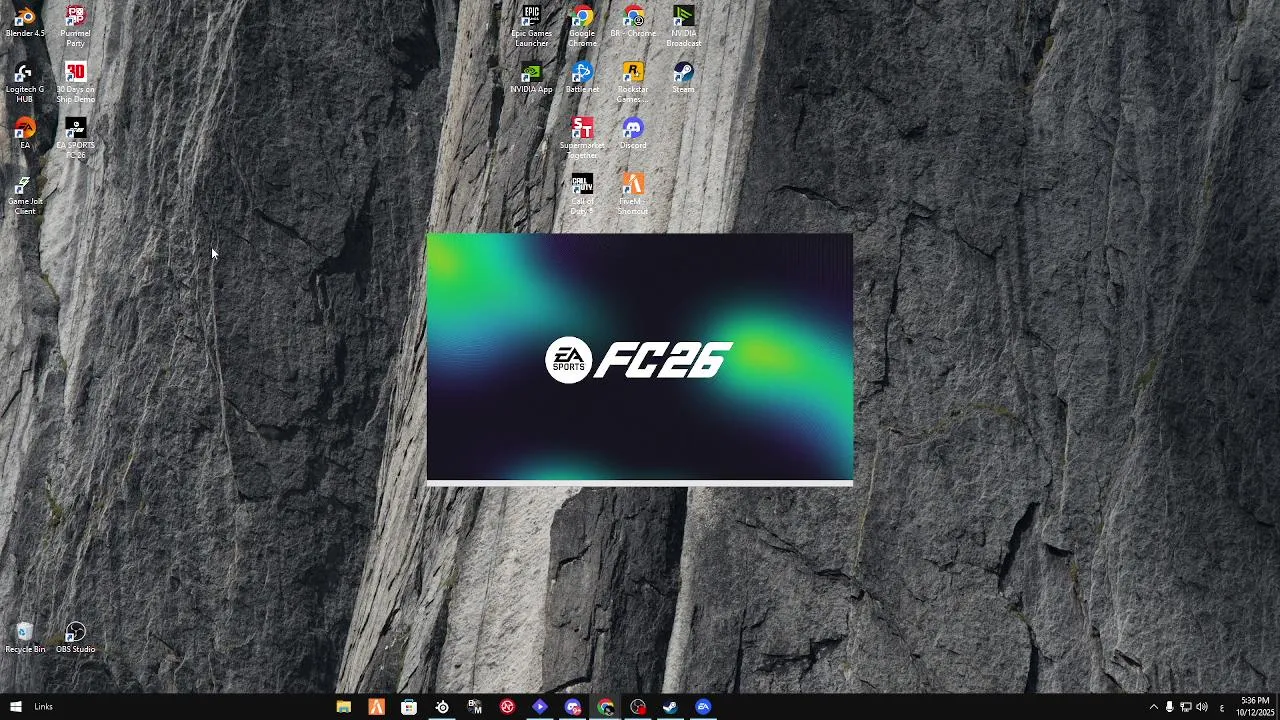The width and height of the screenshot is (1280, 720).
Task: Switch to the EA app in taskbar
Action: click(x=703, y=707)
